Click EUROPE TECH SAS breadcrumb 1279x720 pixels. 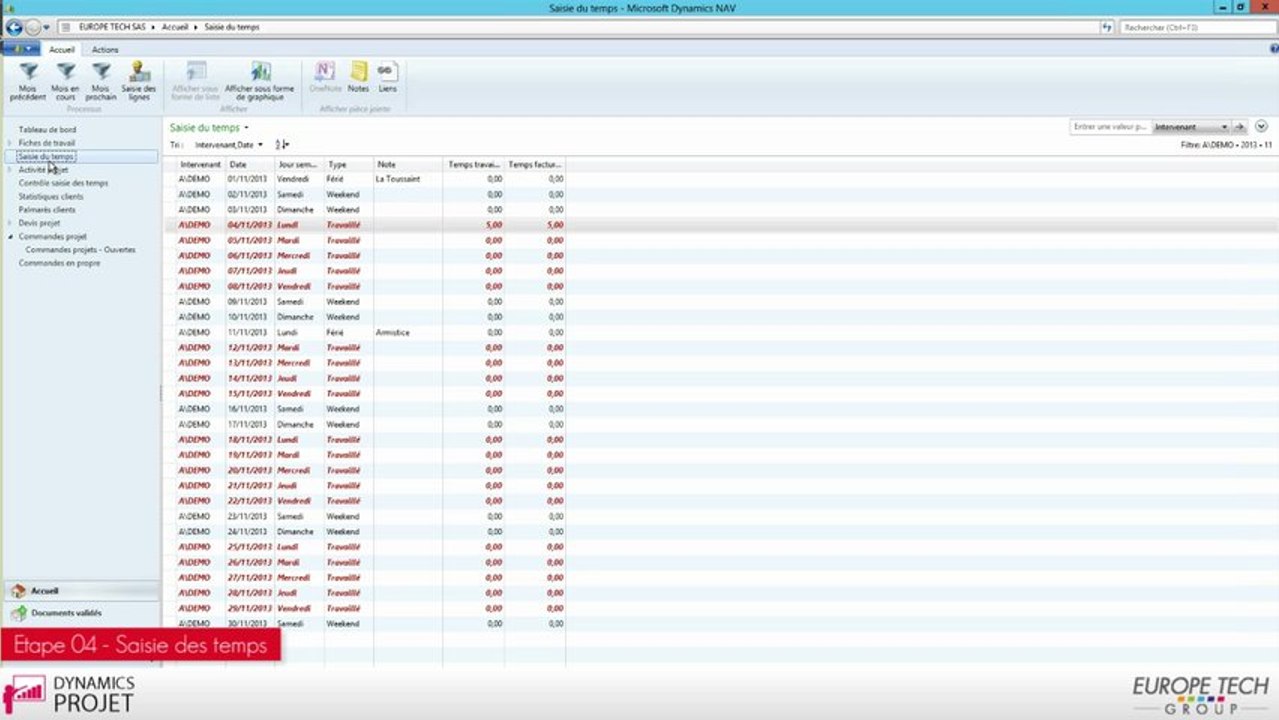(x=113, y=28)
